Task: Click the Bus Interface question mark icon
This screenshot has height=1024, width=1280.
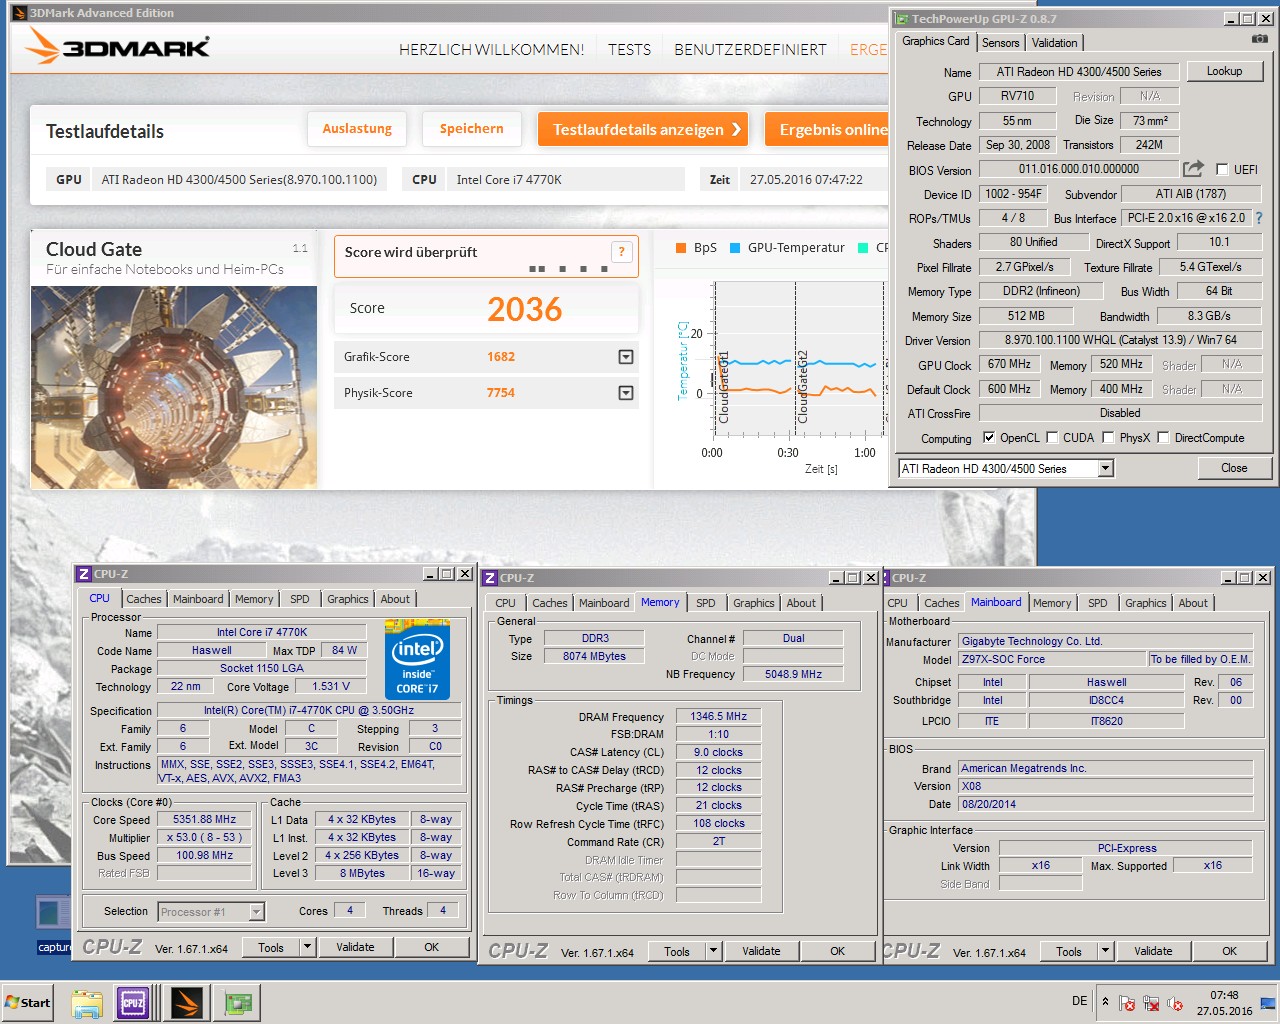Action: point(1259,218)
